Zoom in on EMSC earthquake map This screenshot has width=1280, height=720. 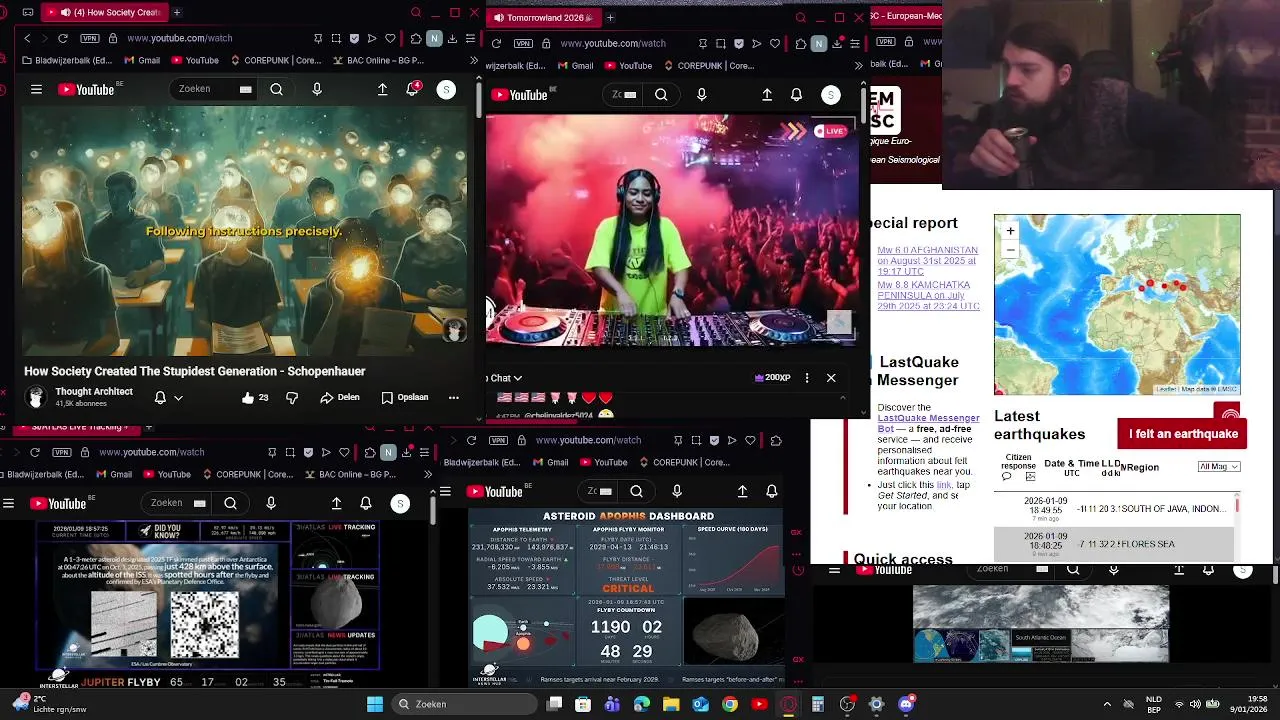[1010, 231]
